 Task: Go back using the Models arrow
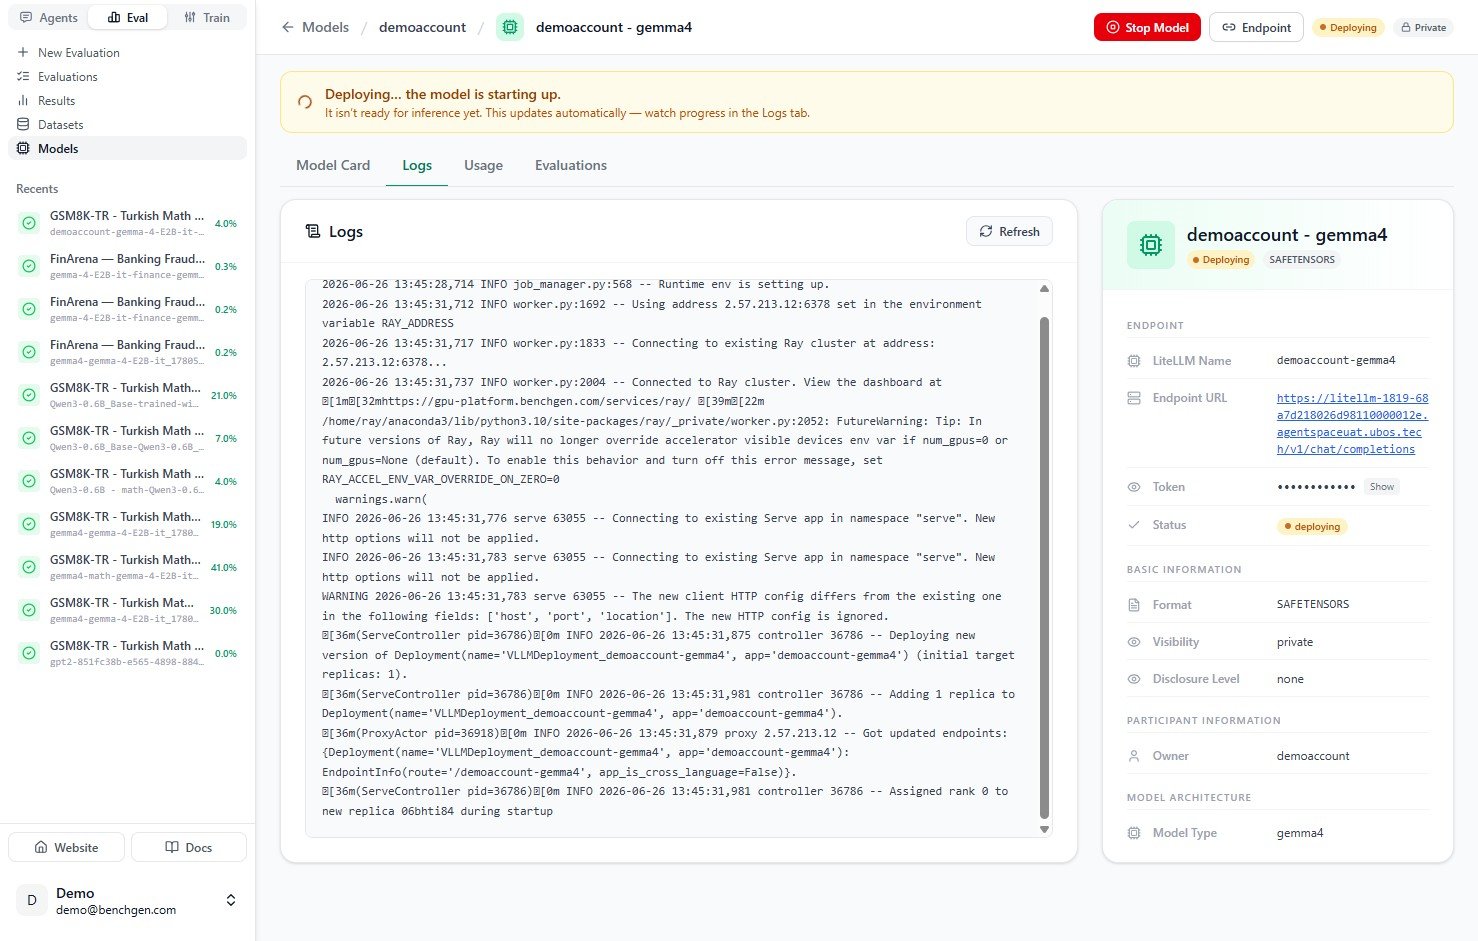[x=288, y=27]
